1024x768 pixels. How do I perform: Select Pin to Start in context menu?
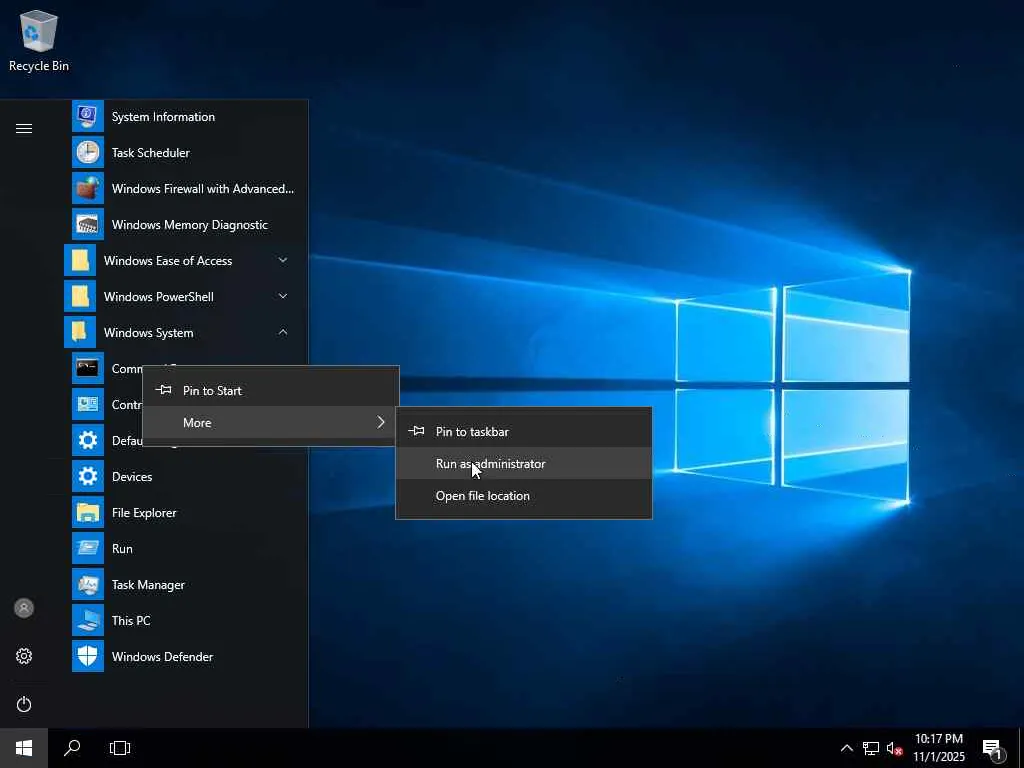coord(212,391)
